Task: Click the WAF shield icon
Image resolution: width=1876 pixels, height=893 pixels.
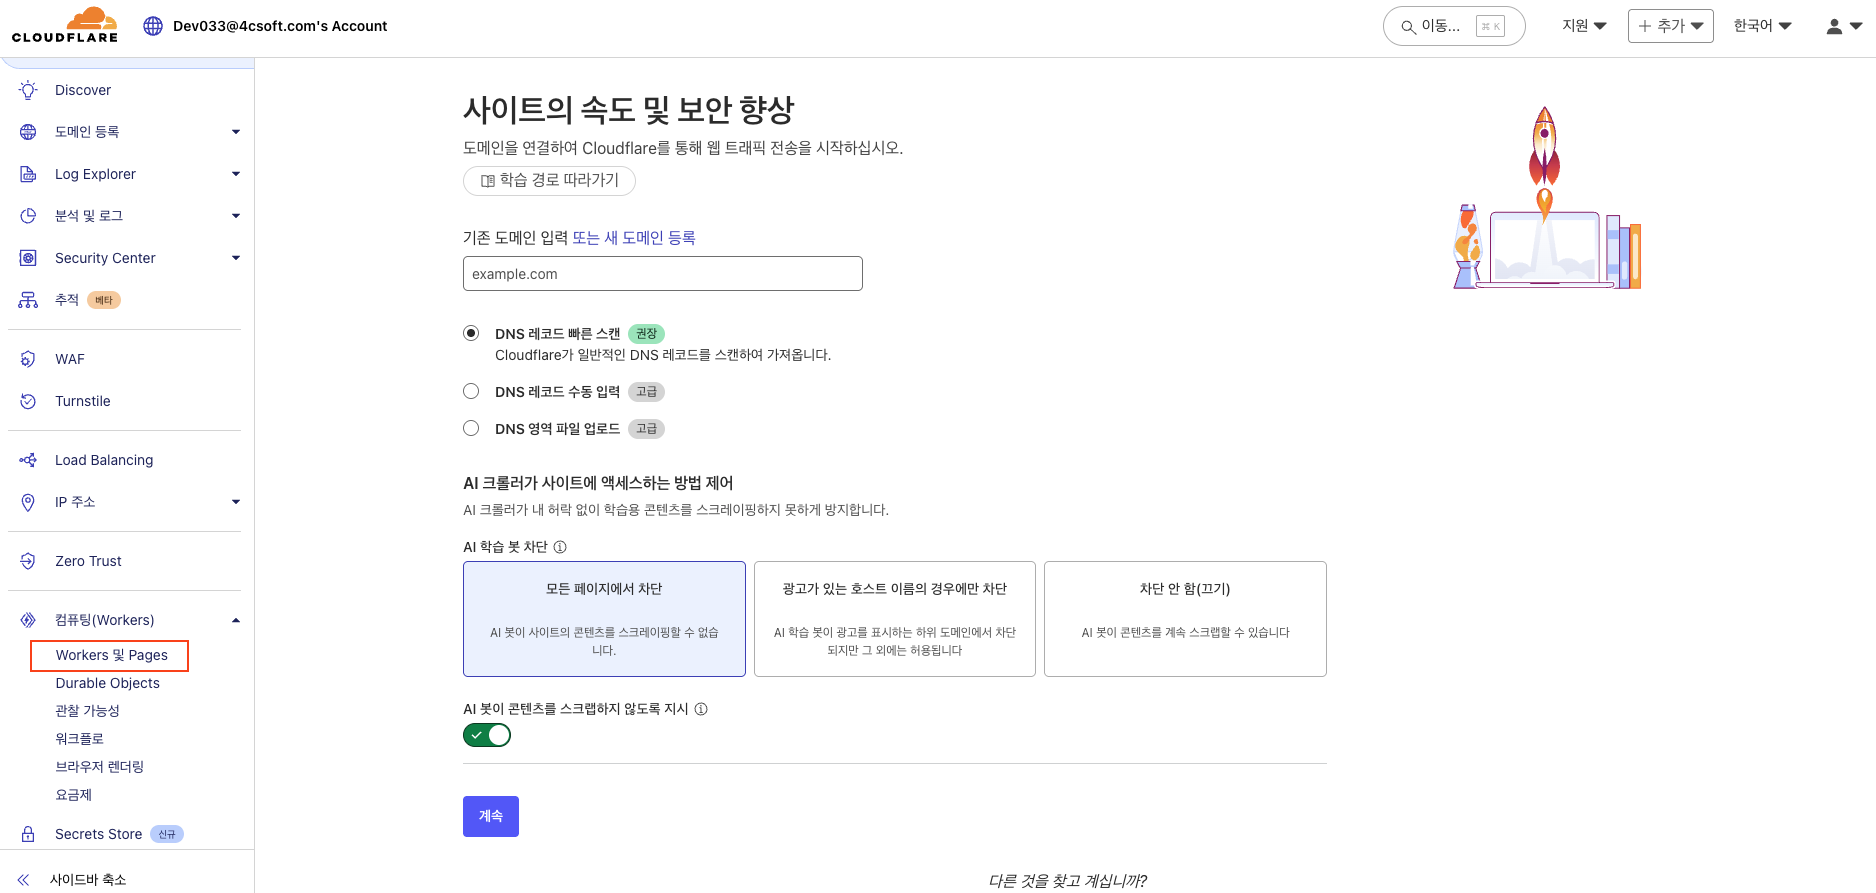Action: 28,359
